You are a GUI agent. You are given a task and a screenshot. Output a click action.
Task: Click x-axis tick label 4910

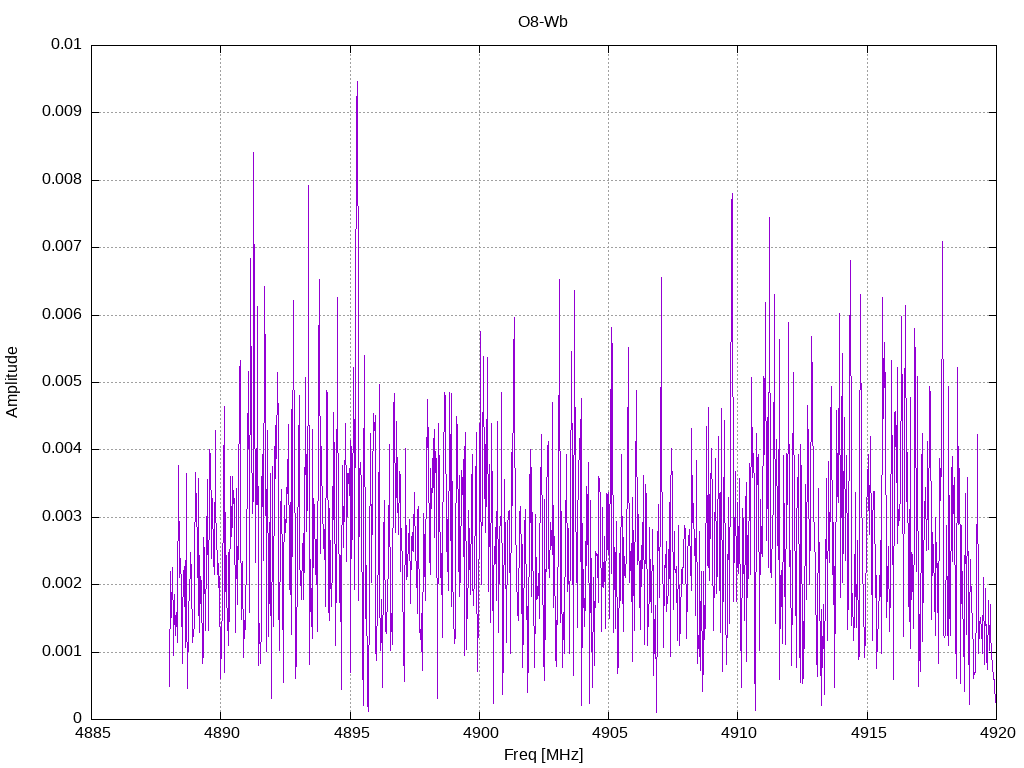coord(738,733)
